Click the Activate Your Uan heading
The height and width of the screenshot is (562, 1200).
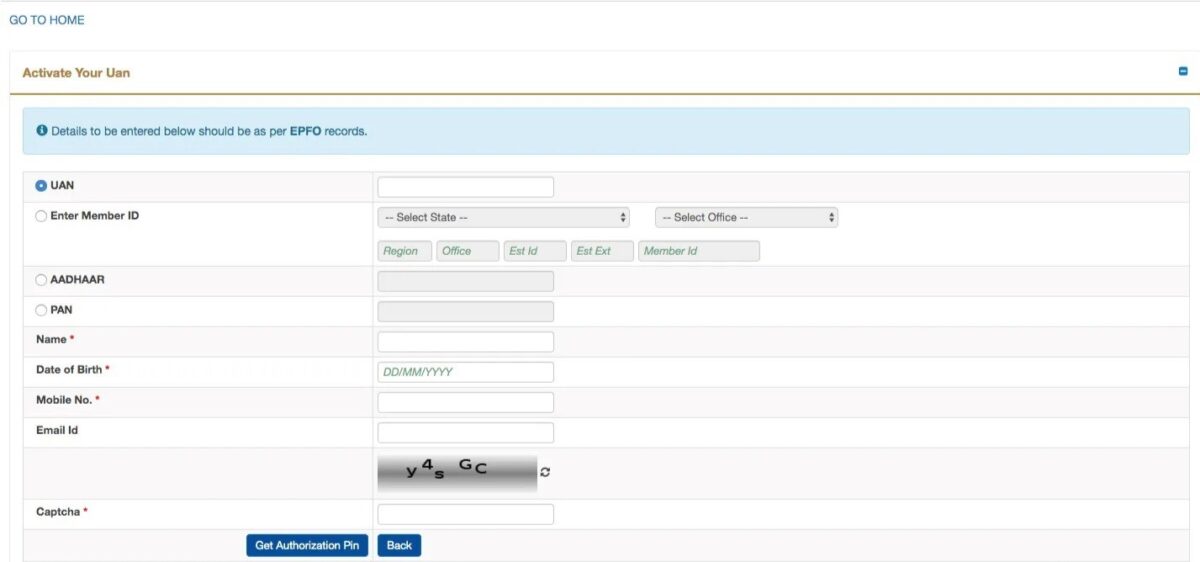pyautogui.click(x=76, y=73)
